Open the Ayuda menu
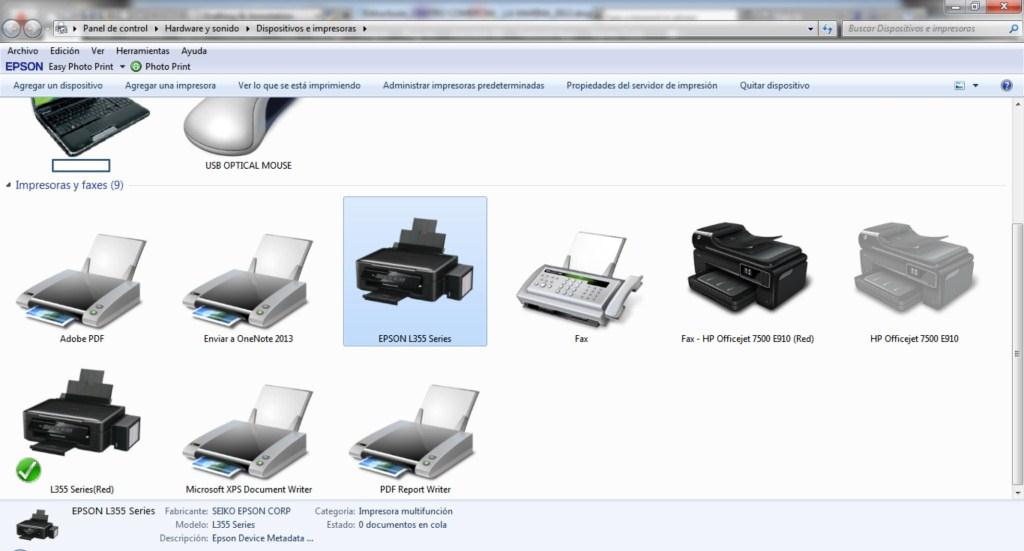1024x551 pixels. point(194,51)
